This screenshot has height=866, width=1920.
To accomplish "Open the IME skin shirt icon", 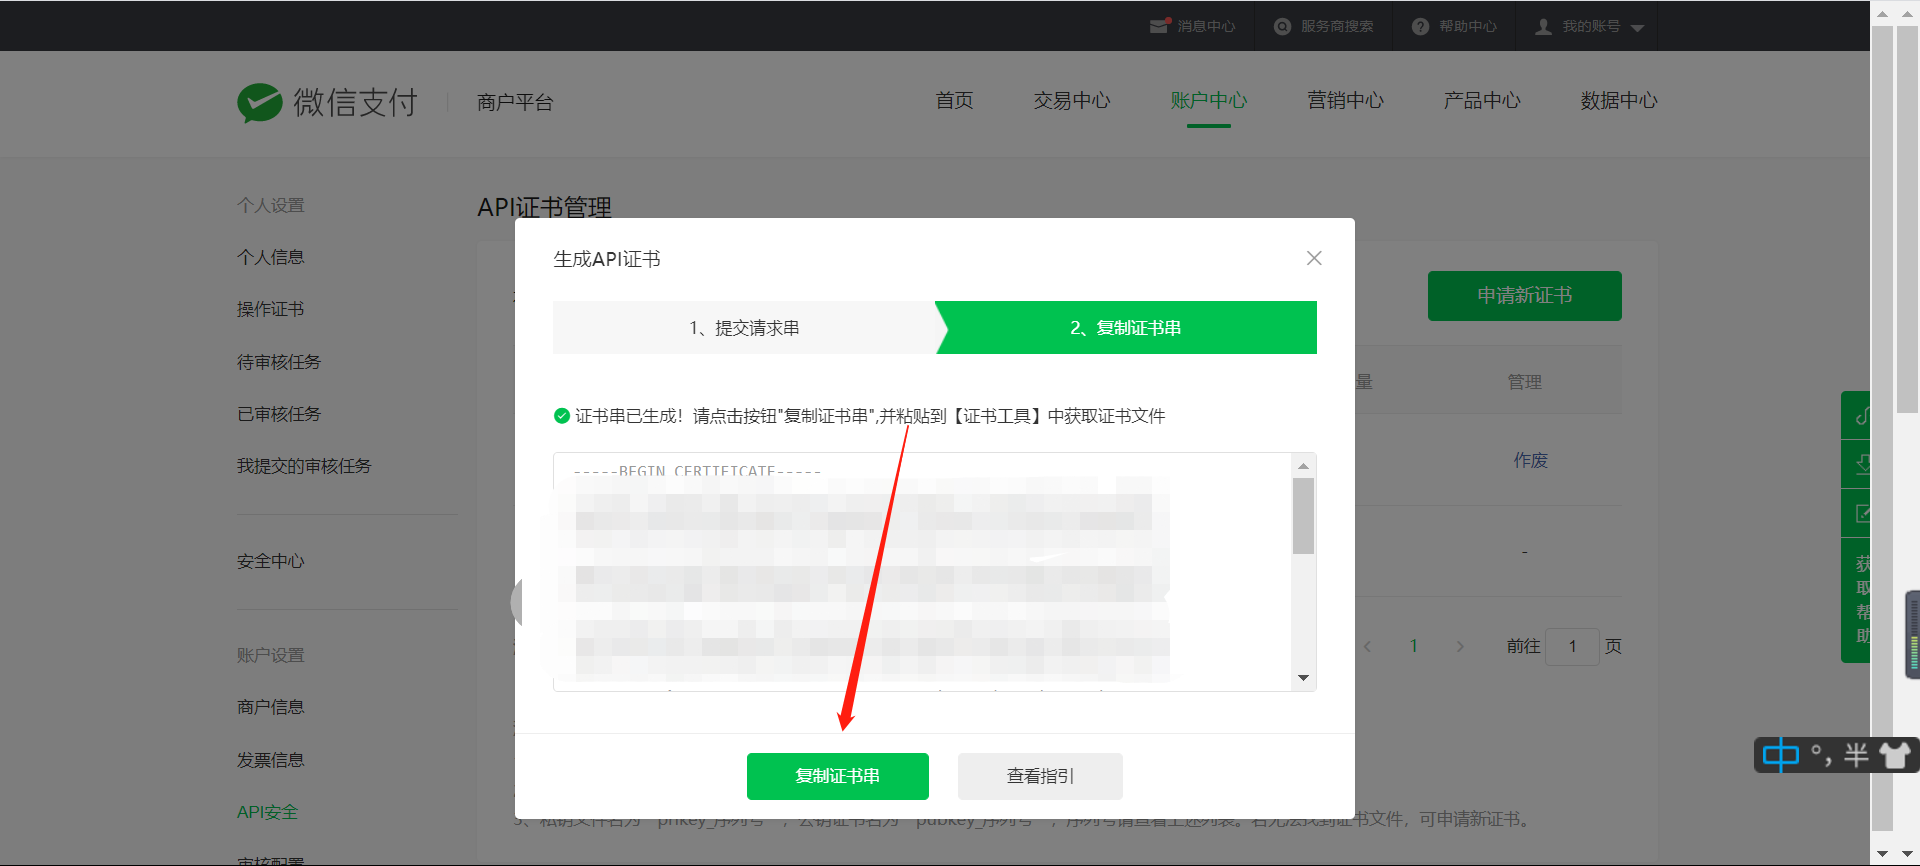I will click(1895, 755).
